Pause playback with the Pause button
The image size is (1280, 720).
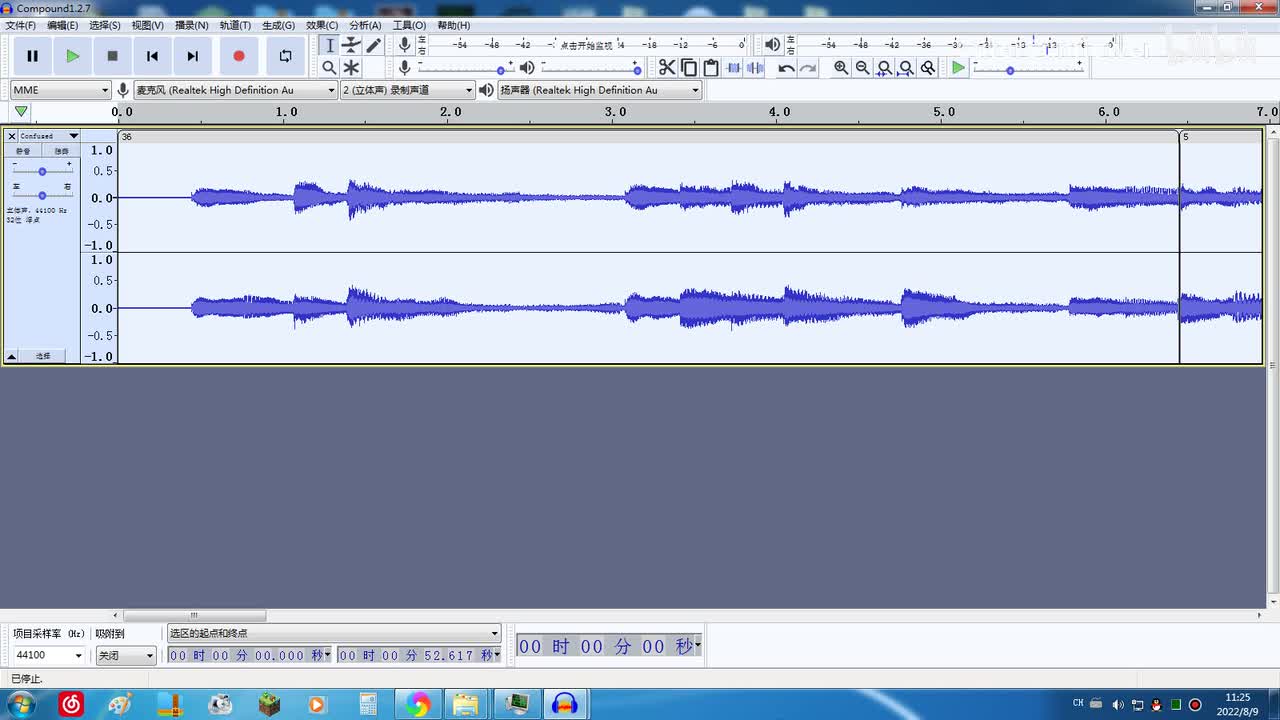32,56
